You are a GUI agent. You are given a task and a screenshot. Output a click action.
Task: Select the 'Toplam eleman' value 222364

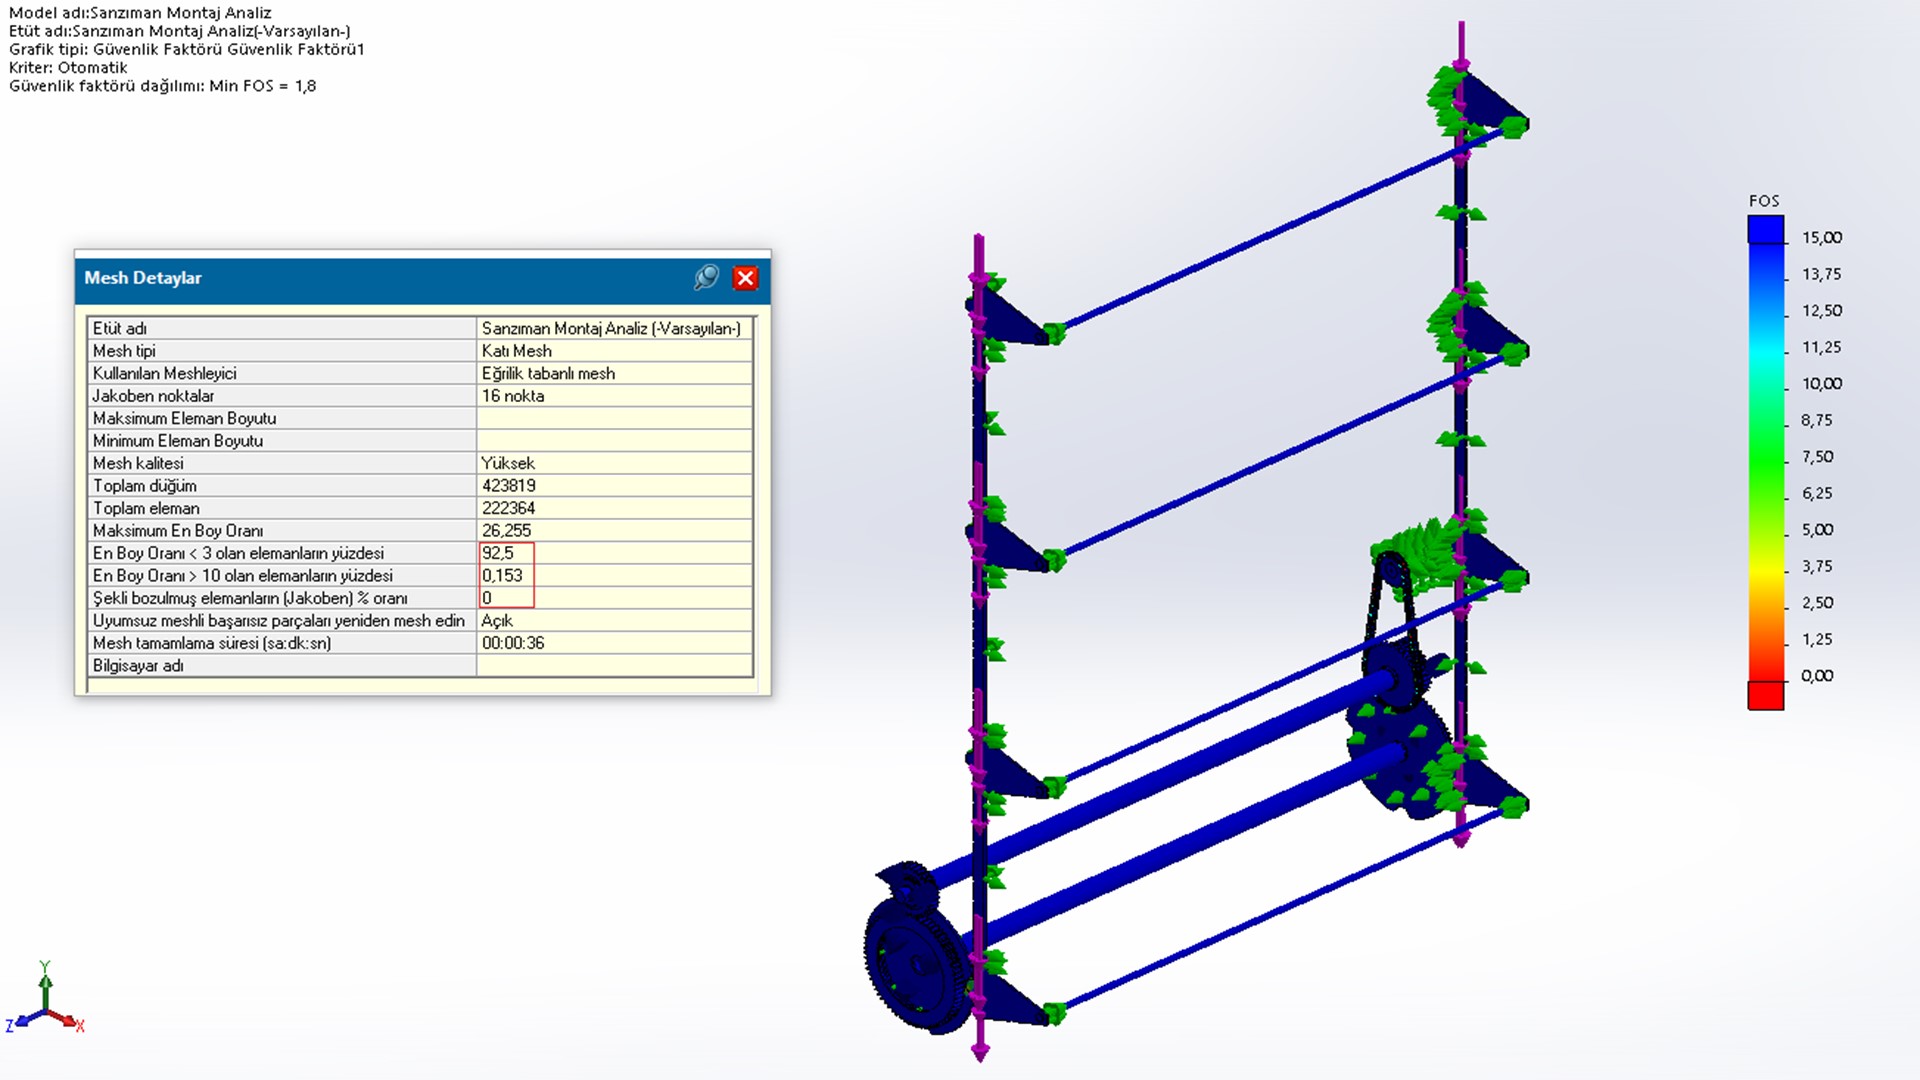(x=508, y=508)
